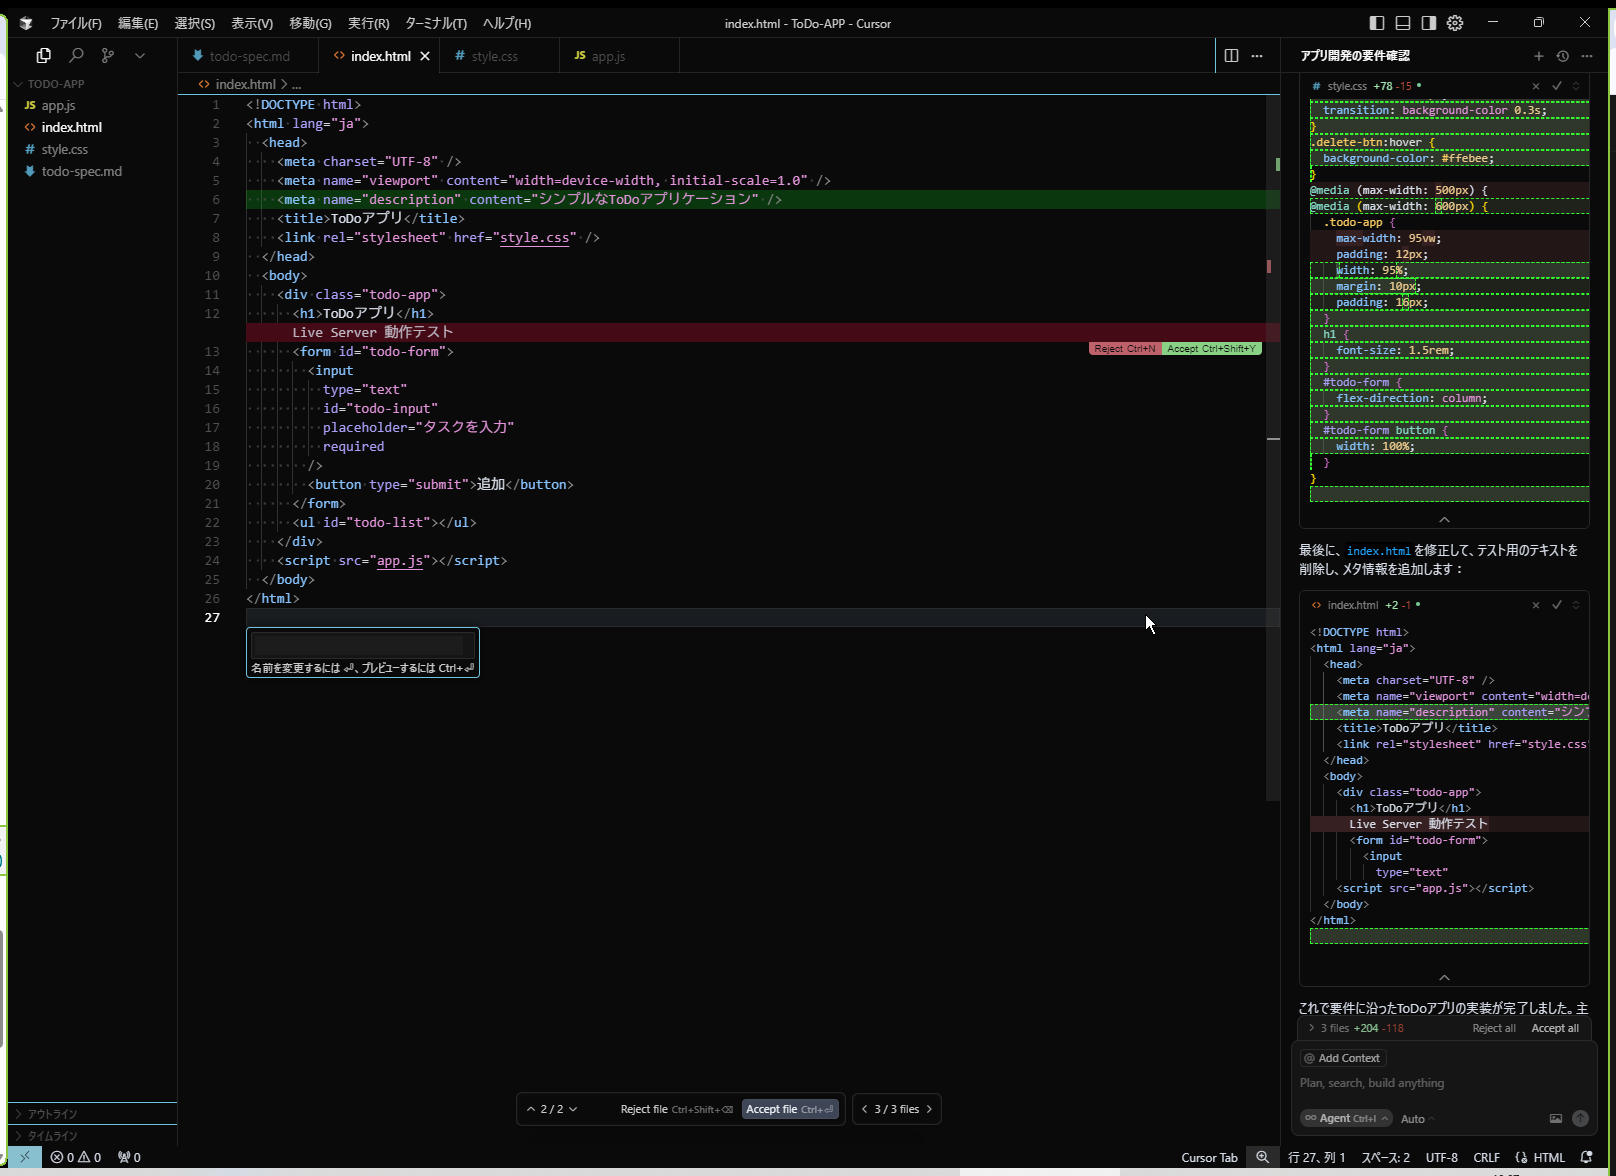The width and height of the screenshot is (1616, 1176).
Task: Open the Source Control view icon
Action: pyautogui.click(x=108, y=56)
